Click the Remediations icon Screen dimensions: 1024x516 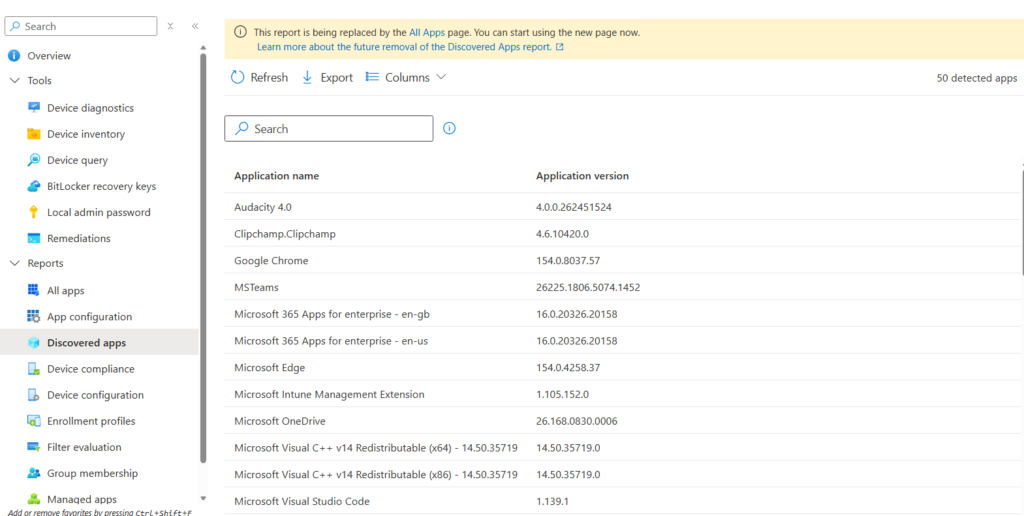[33, 238]
